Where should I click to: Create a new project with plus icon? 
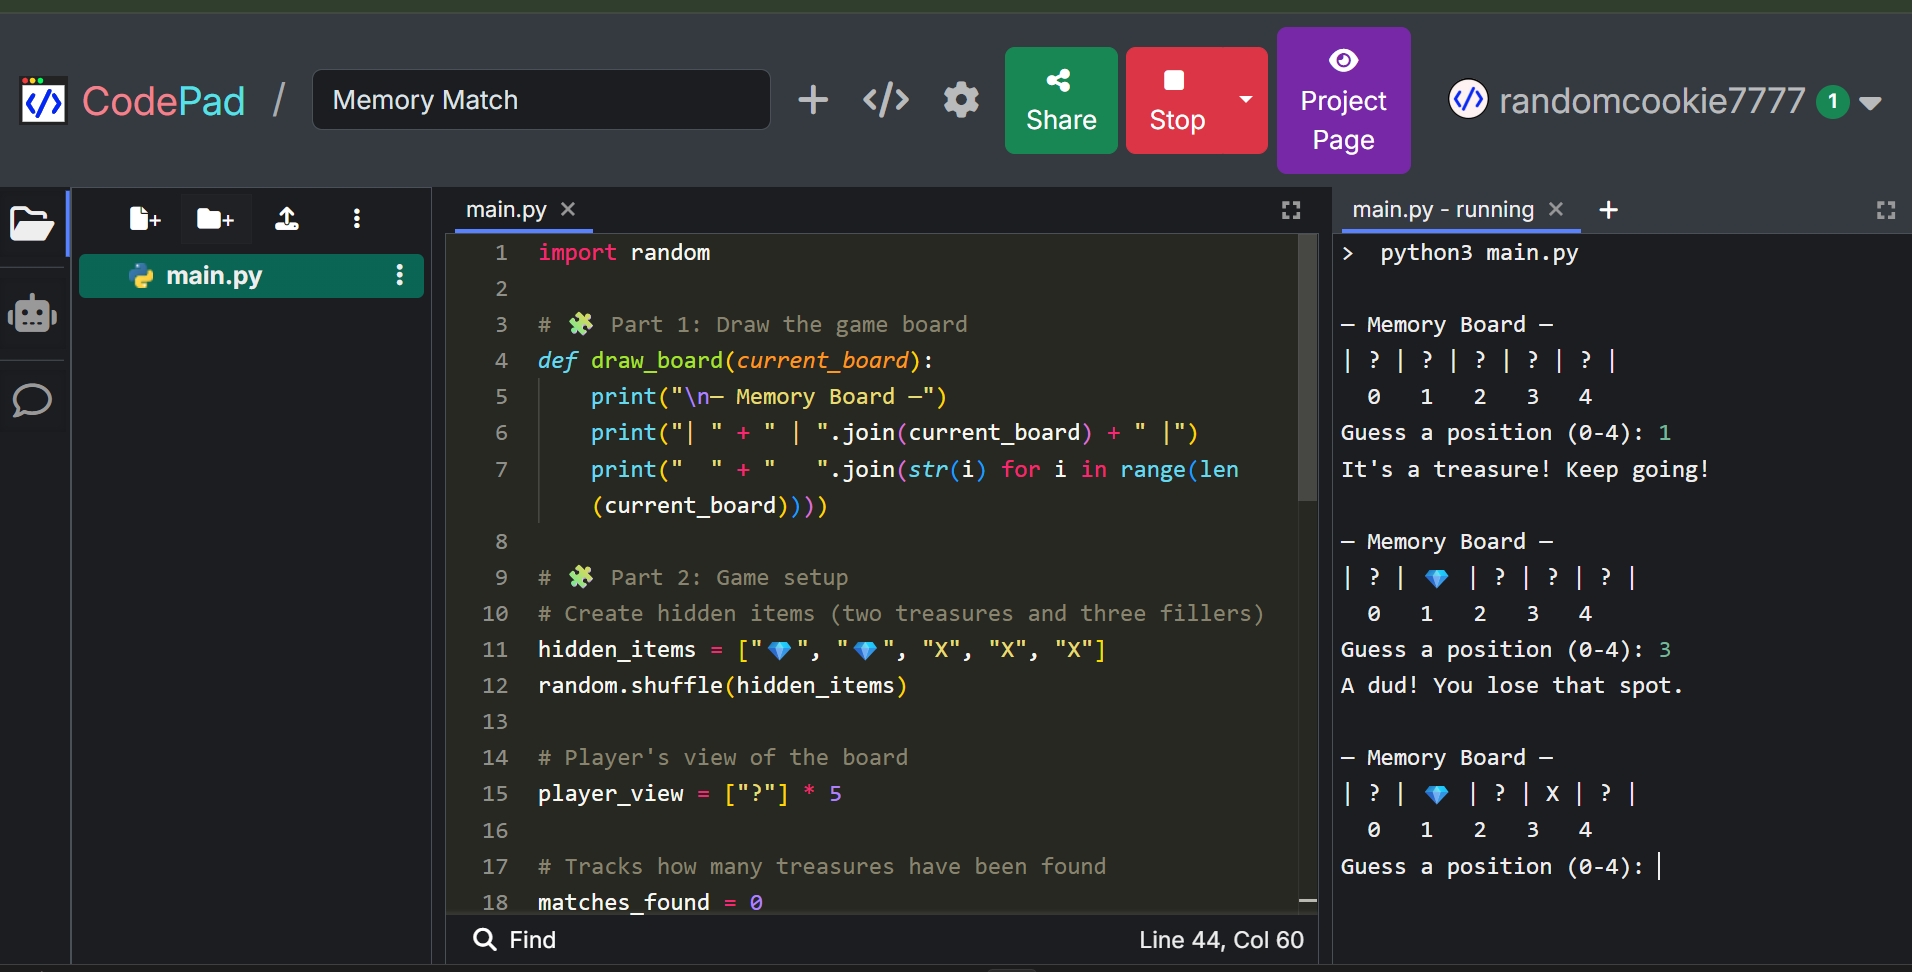coord(813,100)
